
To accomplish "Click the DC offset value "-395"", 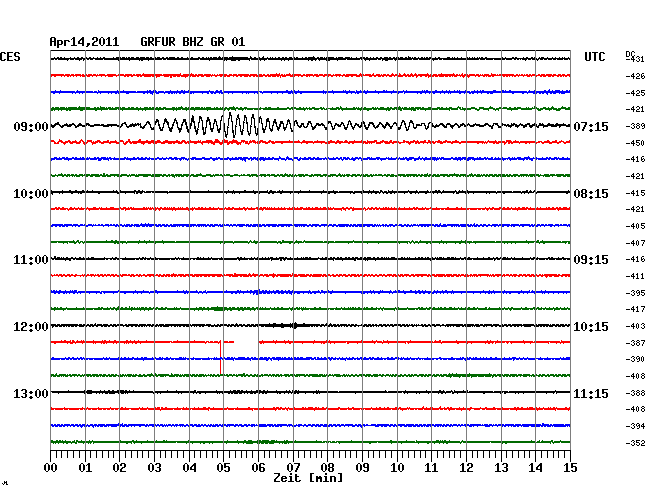I will pyautogui.click(x=635, y=293).
